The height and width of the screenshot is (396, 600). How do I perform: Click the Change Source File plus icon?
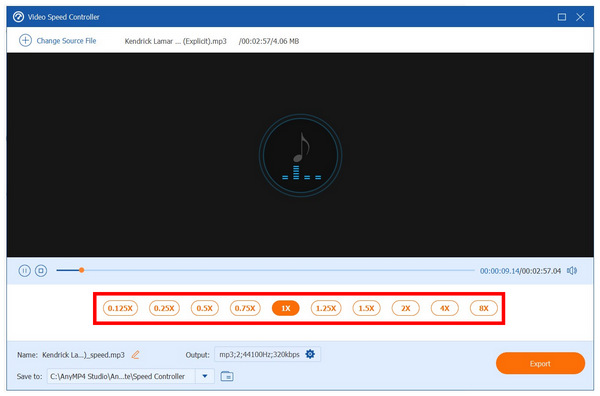click(x=25, y=41)
